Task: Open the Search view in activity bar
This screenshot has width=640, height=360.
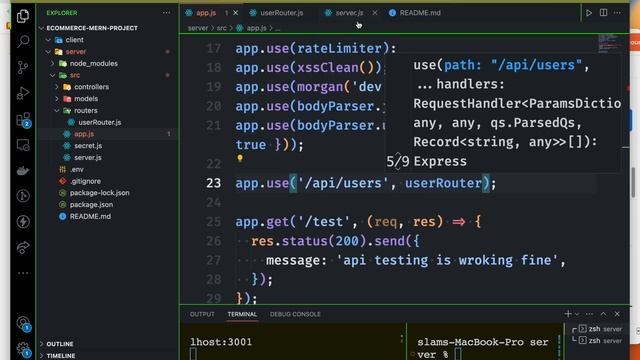Action: click(x=23, y=41)
